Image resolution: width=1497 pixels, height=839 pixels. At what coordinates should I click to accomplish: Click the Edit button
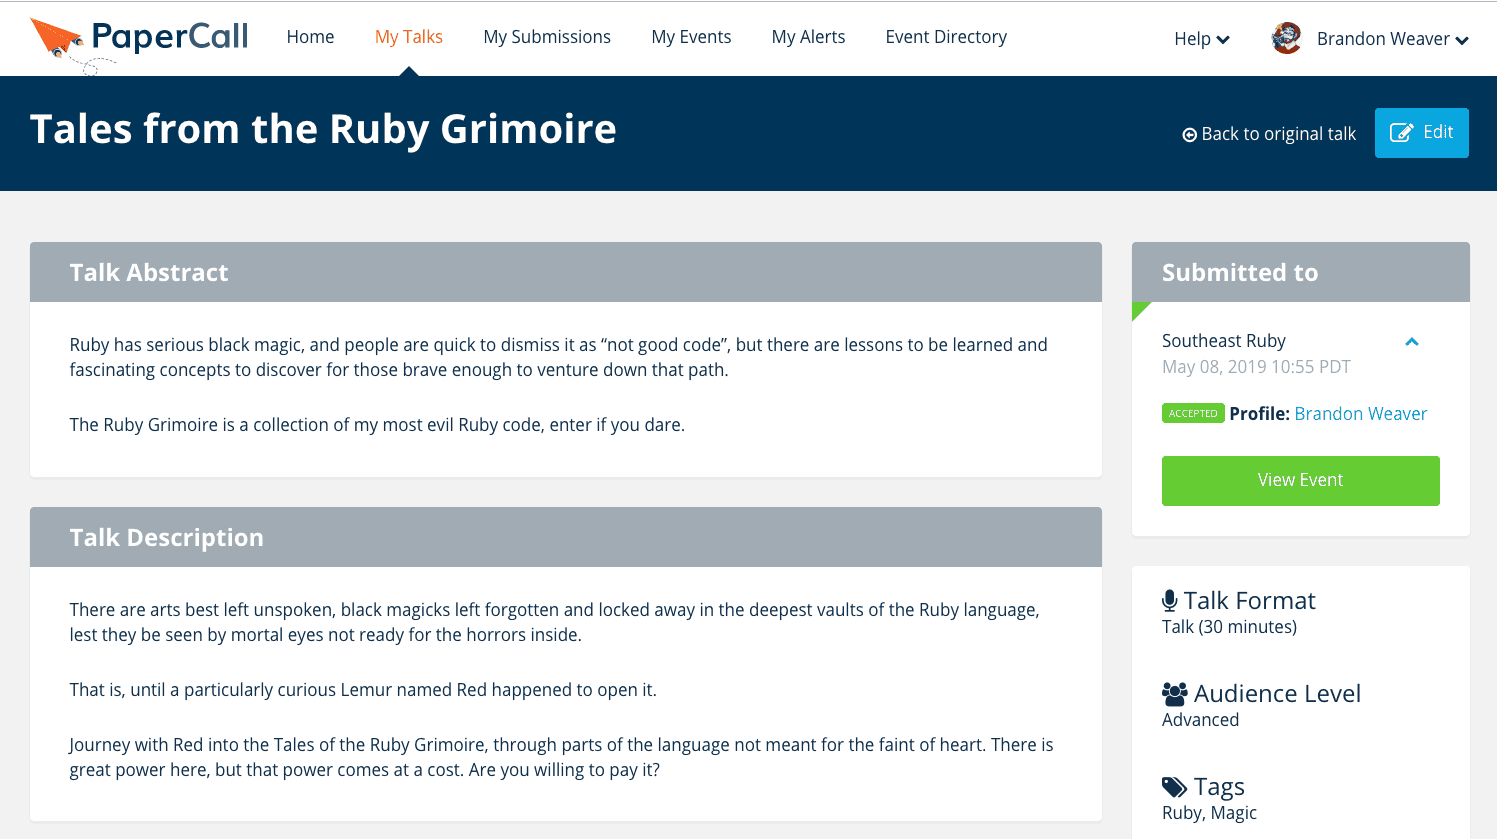tap(1421, 133)
